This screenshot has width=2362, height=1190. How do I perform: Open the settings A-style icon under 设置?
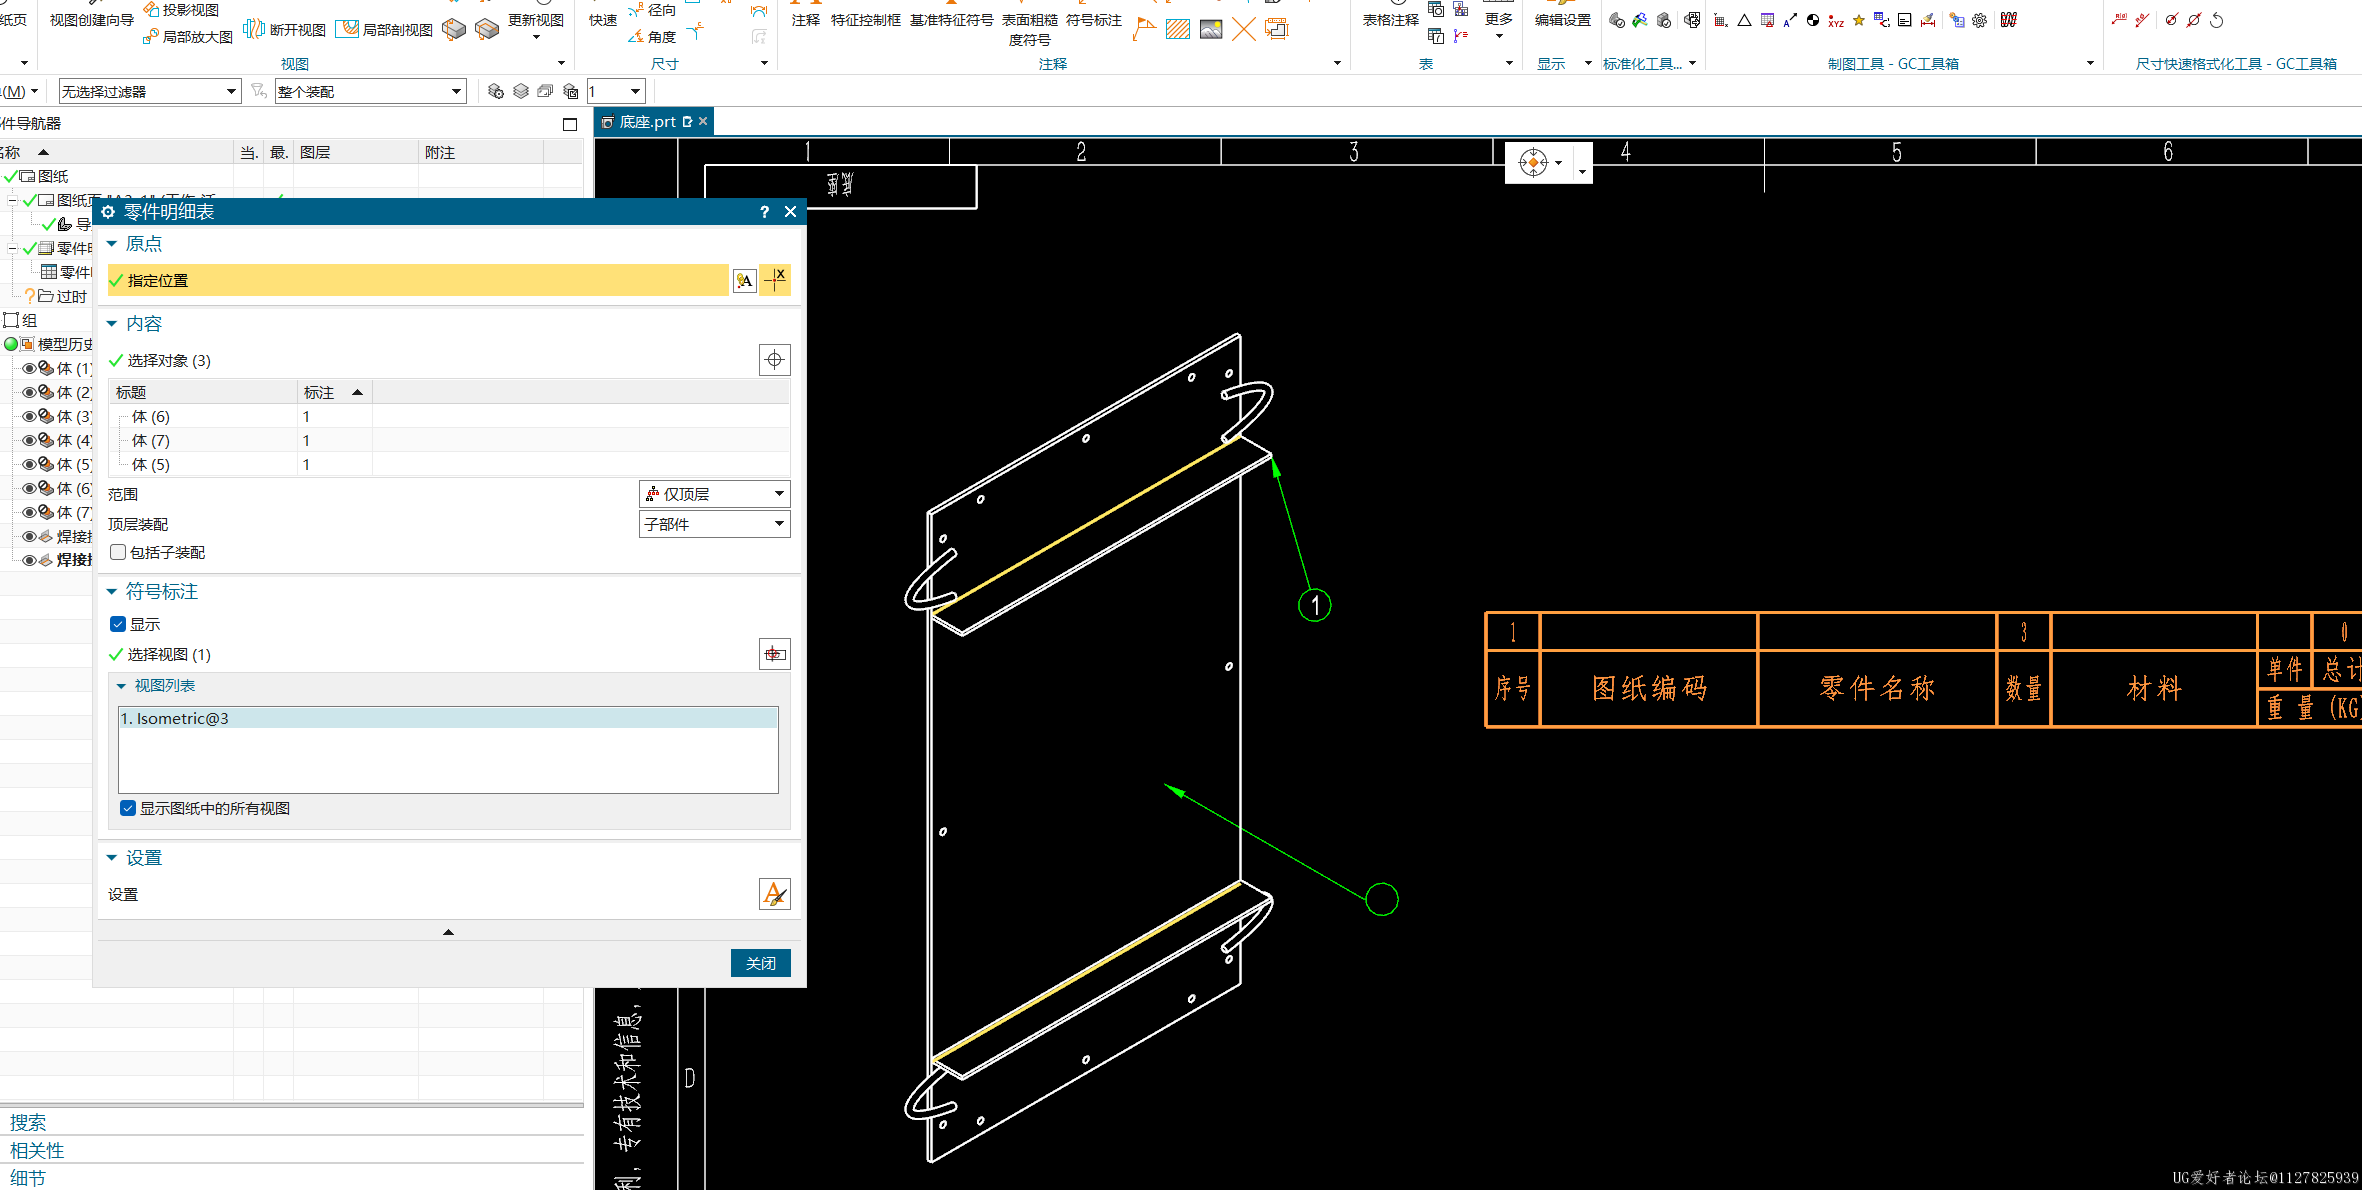click(x=775, y=894)
